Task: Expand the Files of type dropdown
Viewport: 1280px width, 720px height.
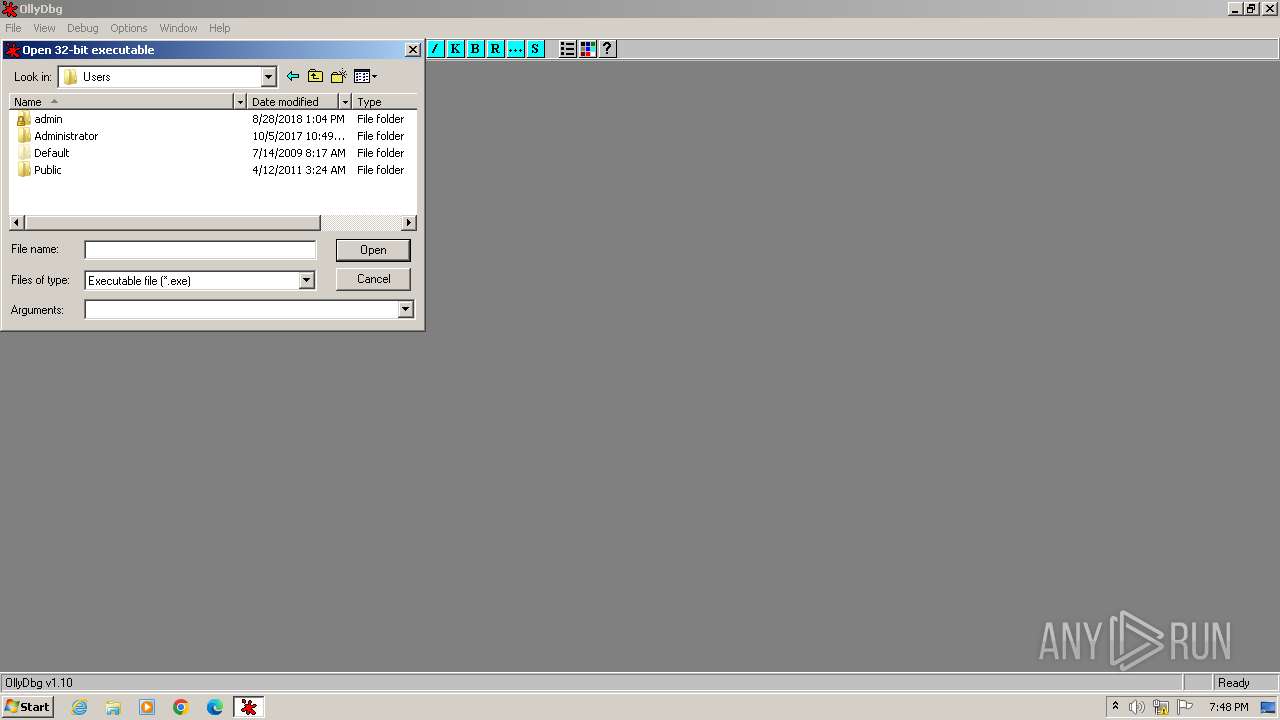Action: coord(307,281)
